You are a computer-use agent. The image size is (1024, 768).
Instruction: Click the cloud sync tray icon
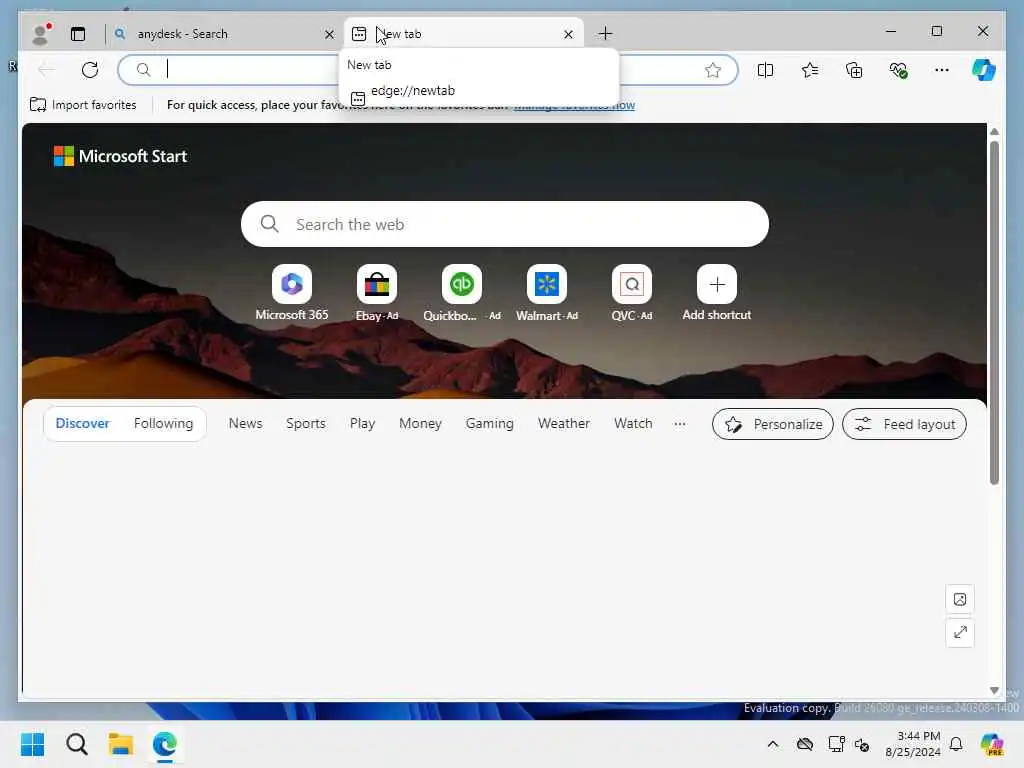(805, 744)
